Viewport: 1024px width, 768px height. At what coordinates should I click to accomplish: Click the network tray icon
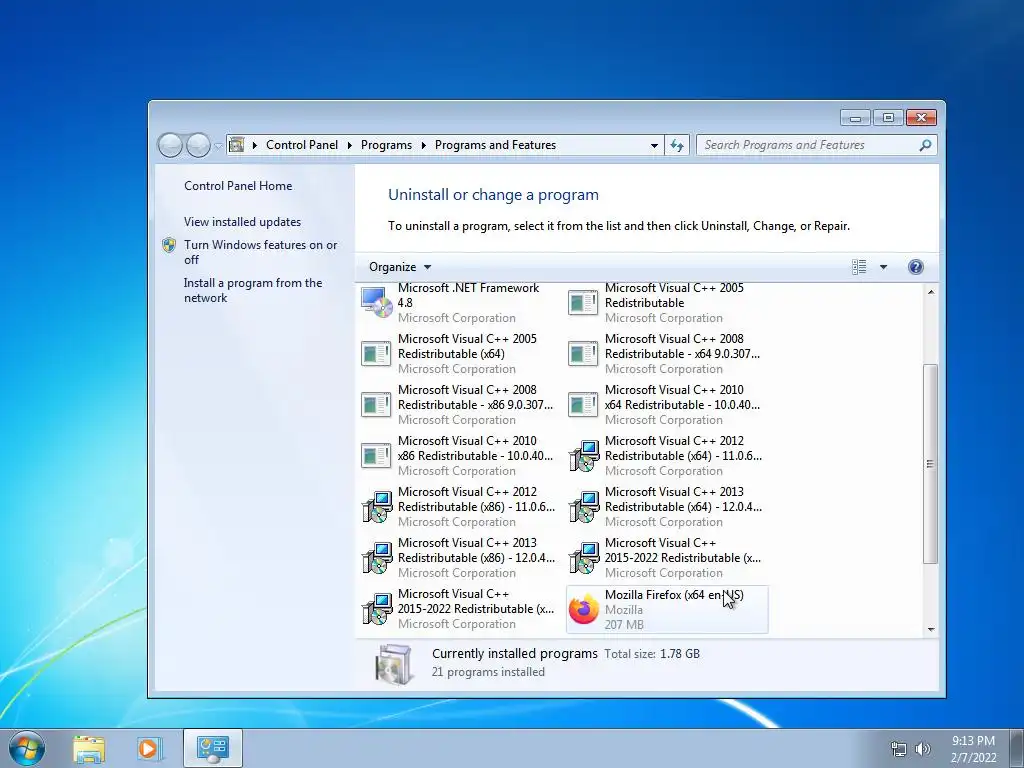[899, 749]
